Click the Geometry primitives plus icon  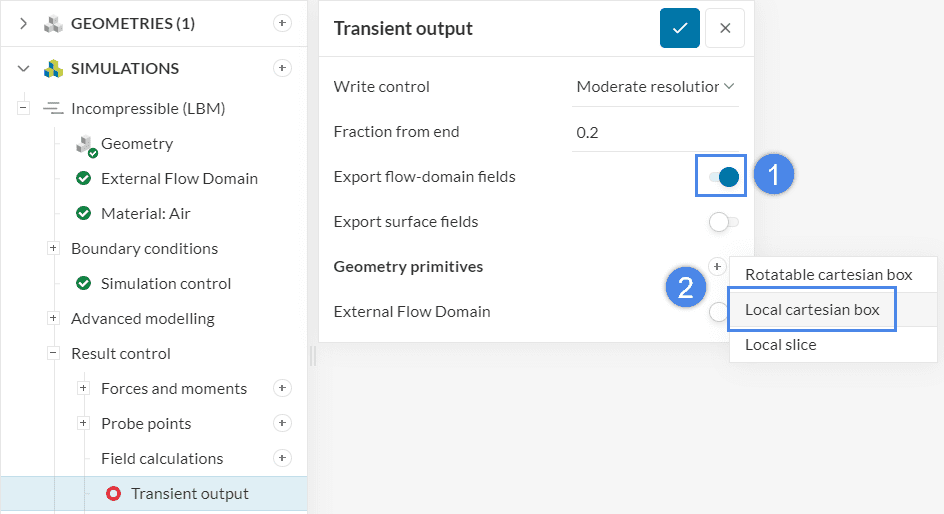[717, 266]
